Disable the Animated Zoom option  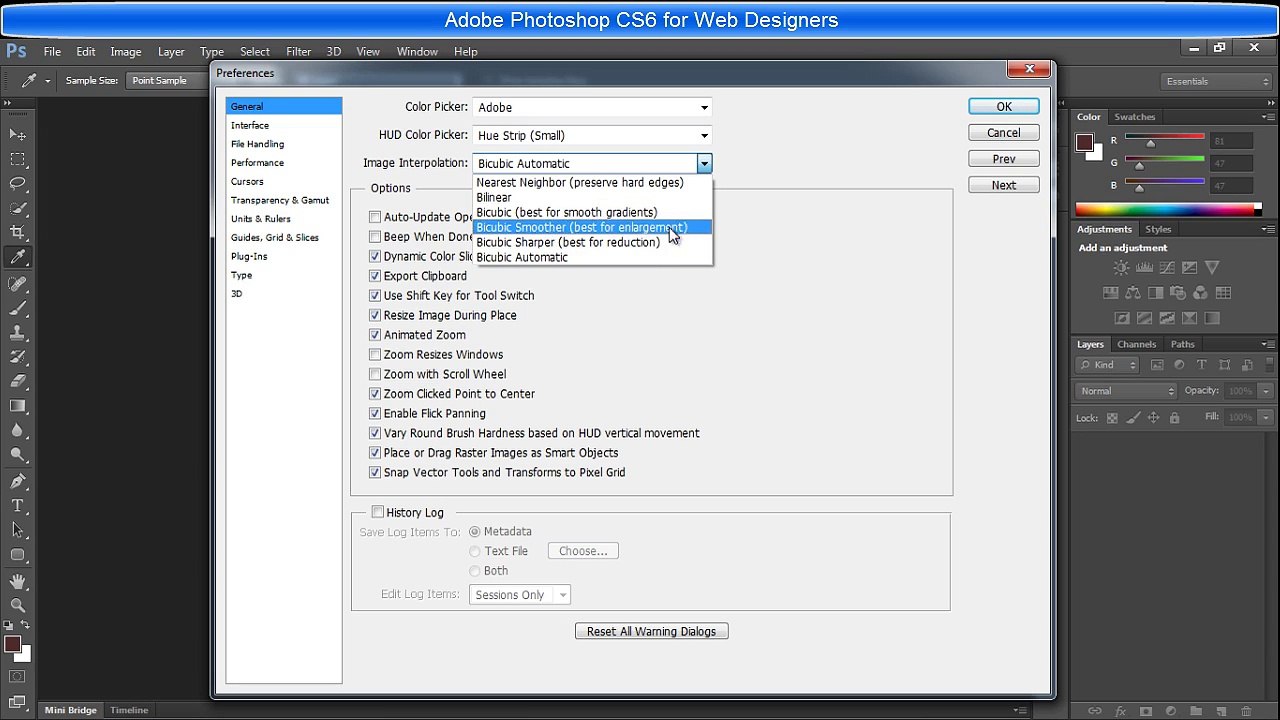[375, 335]
